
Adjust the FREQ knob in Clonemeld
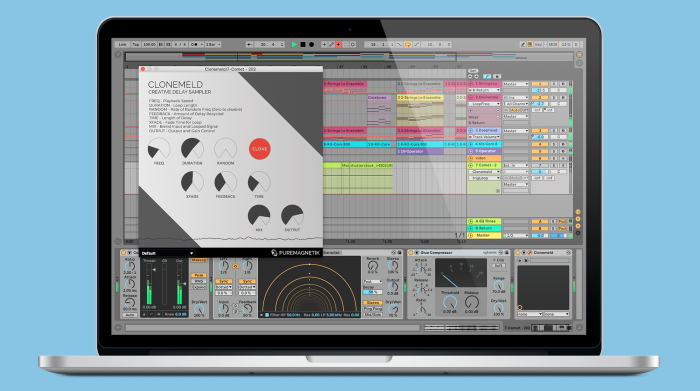[x=159, y=149]
